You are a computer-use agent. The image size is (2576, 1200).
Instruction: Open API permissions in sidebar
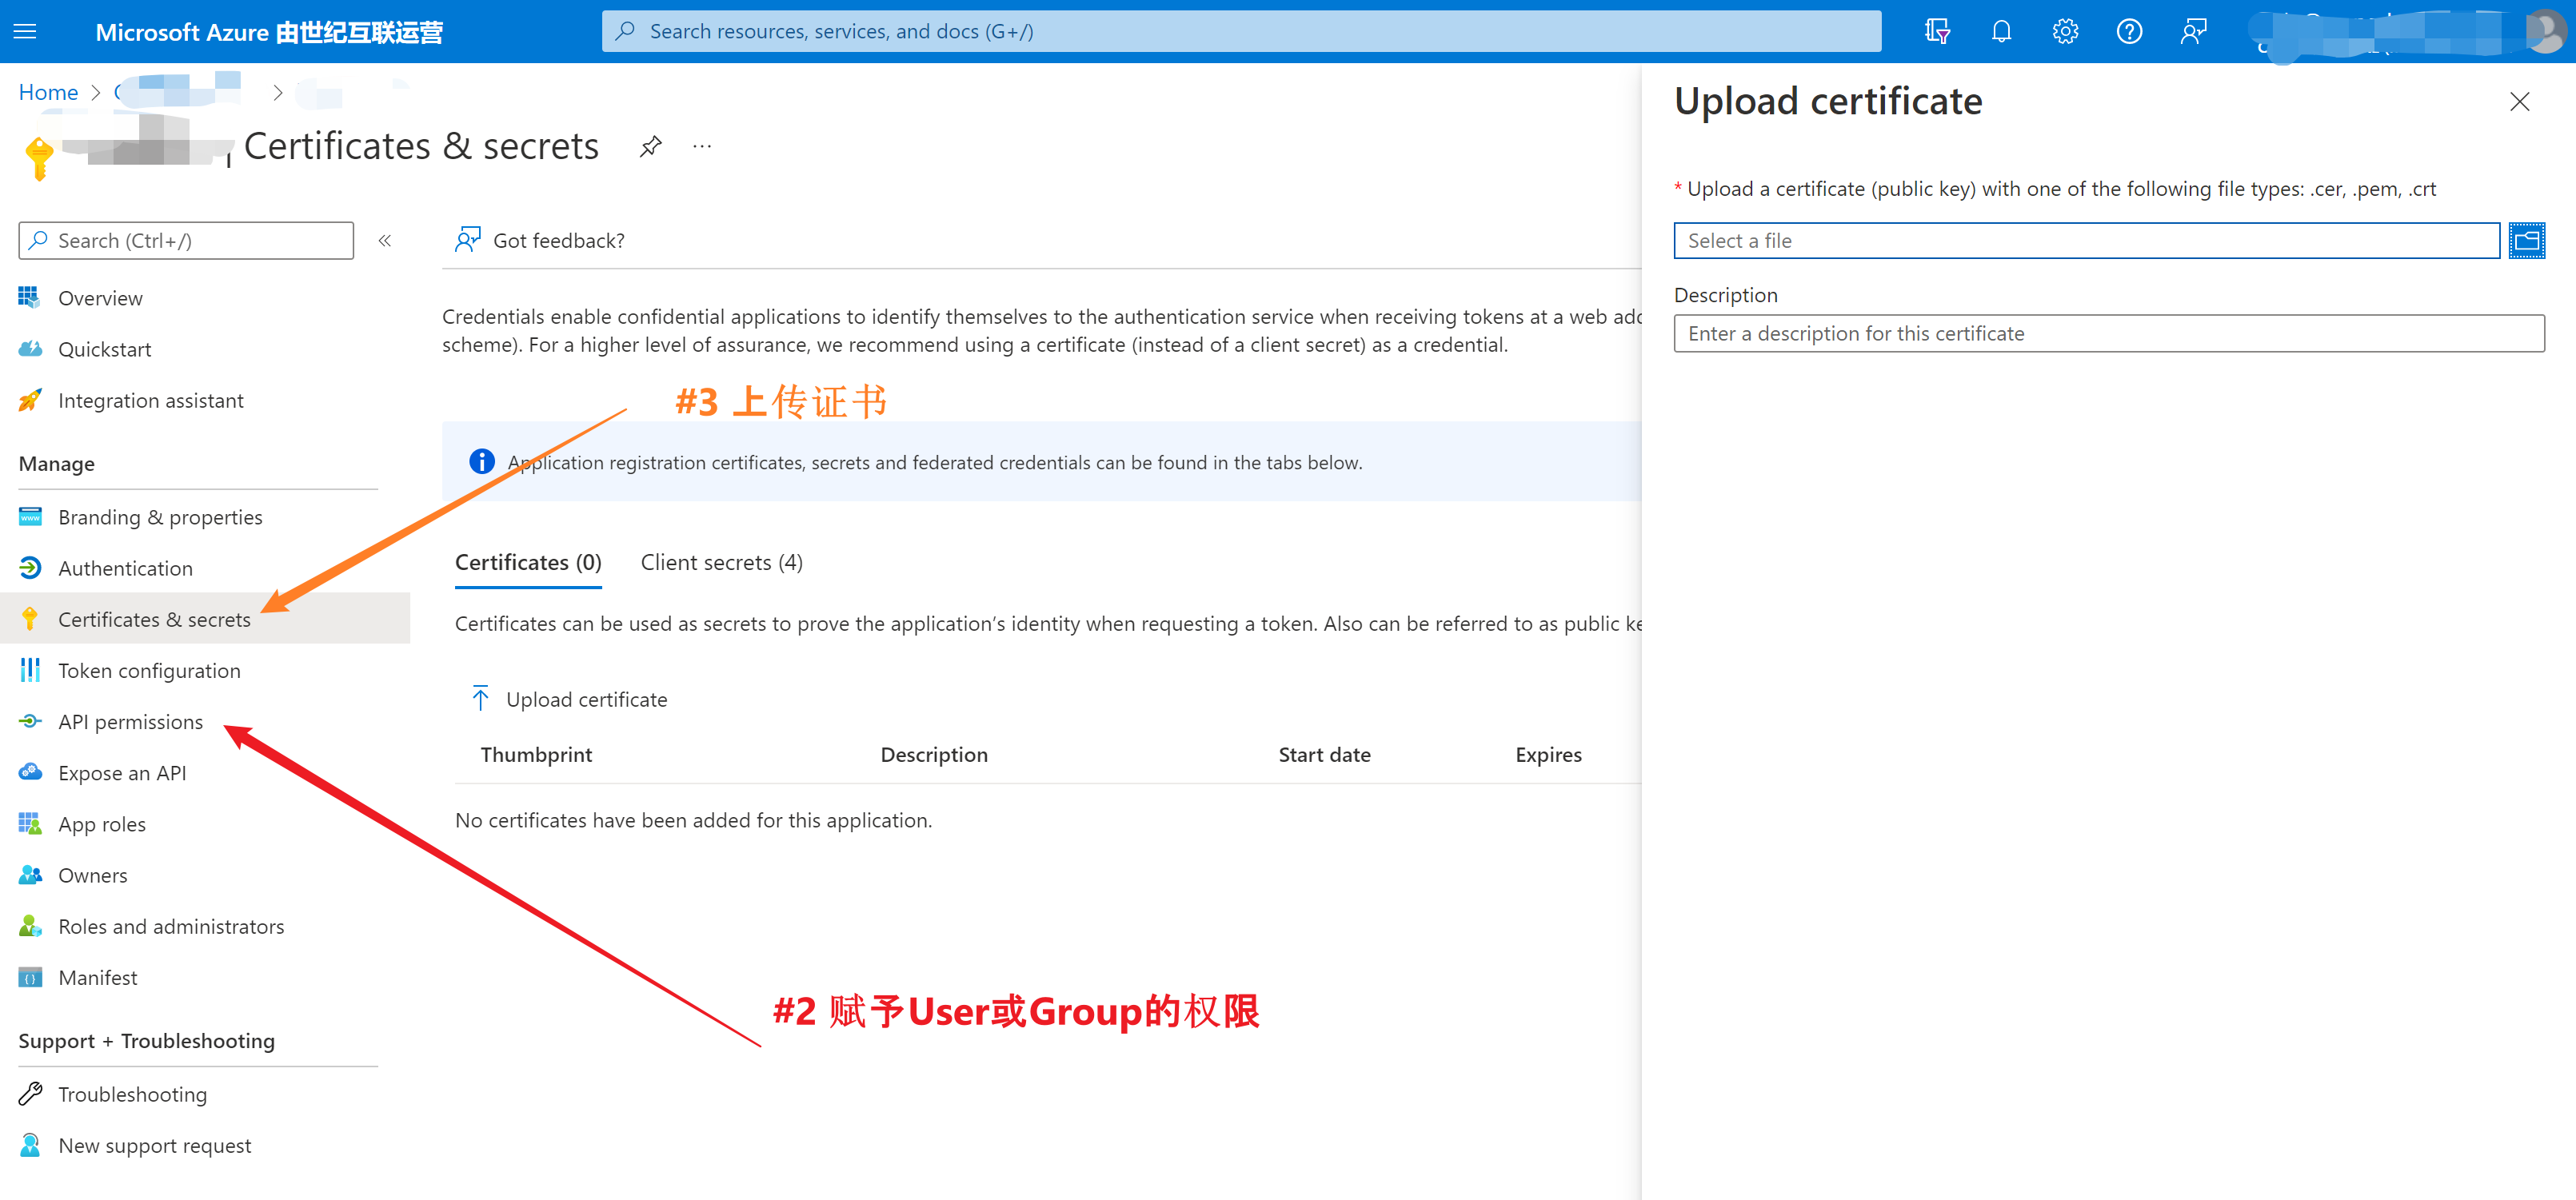click(130, 722)
